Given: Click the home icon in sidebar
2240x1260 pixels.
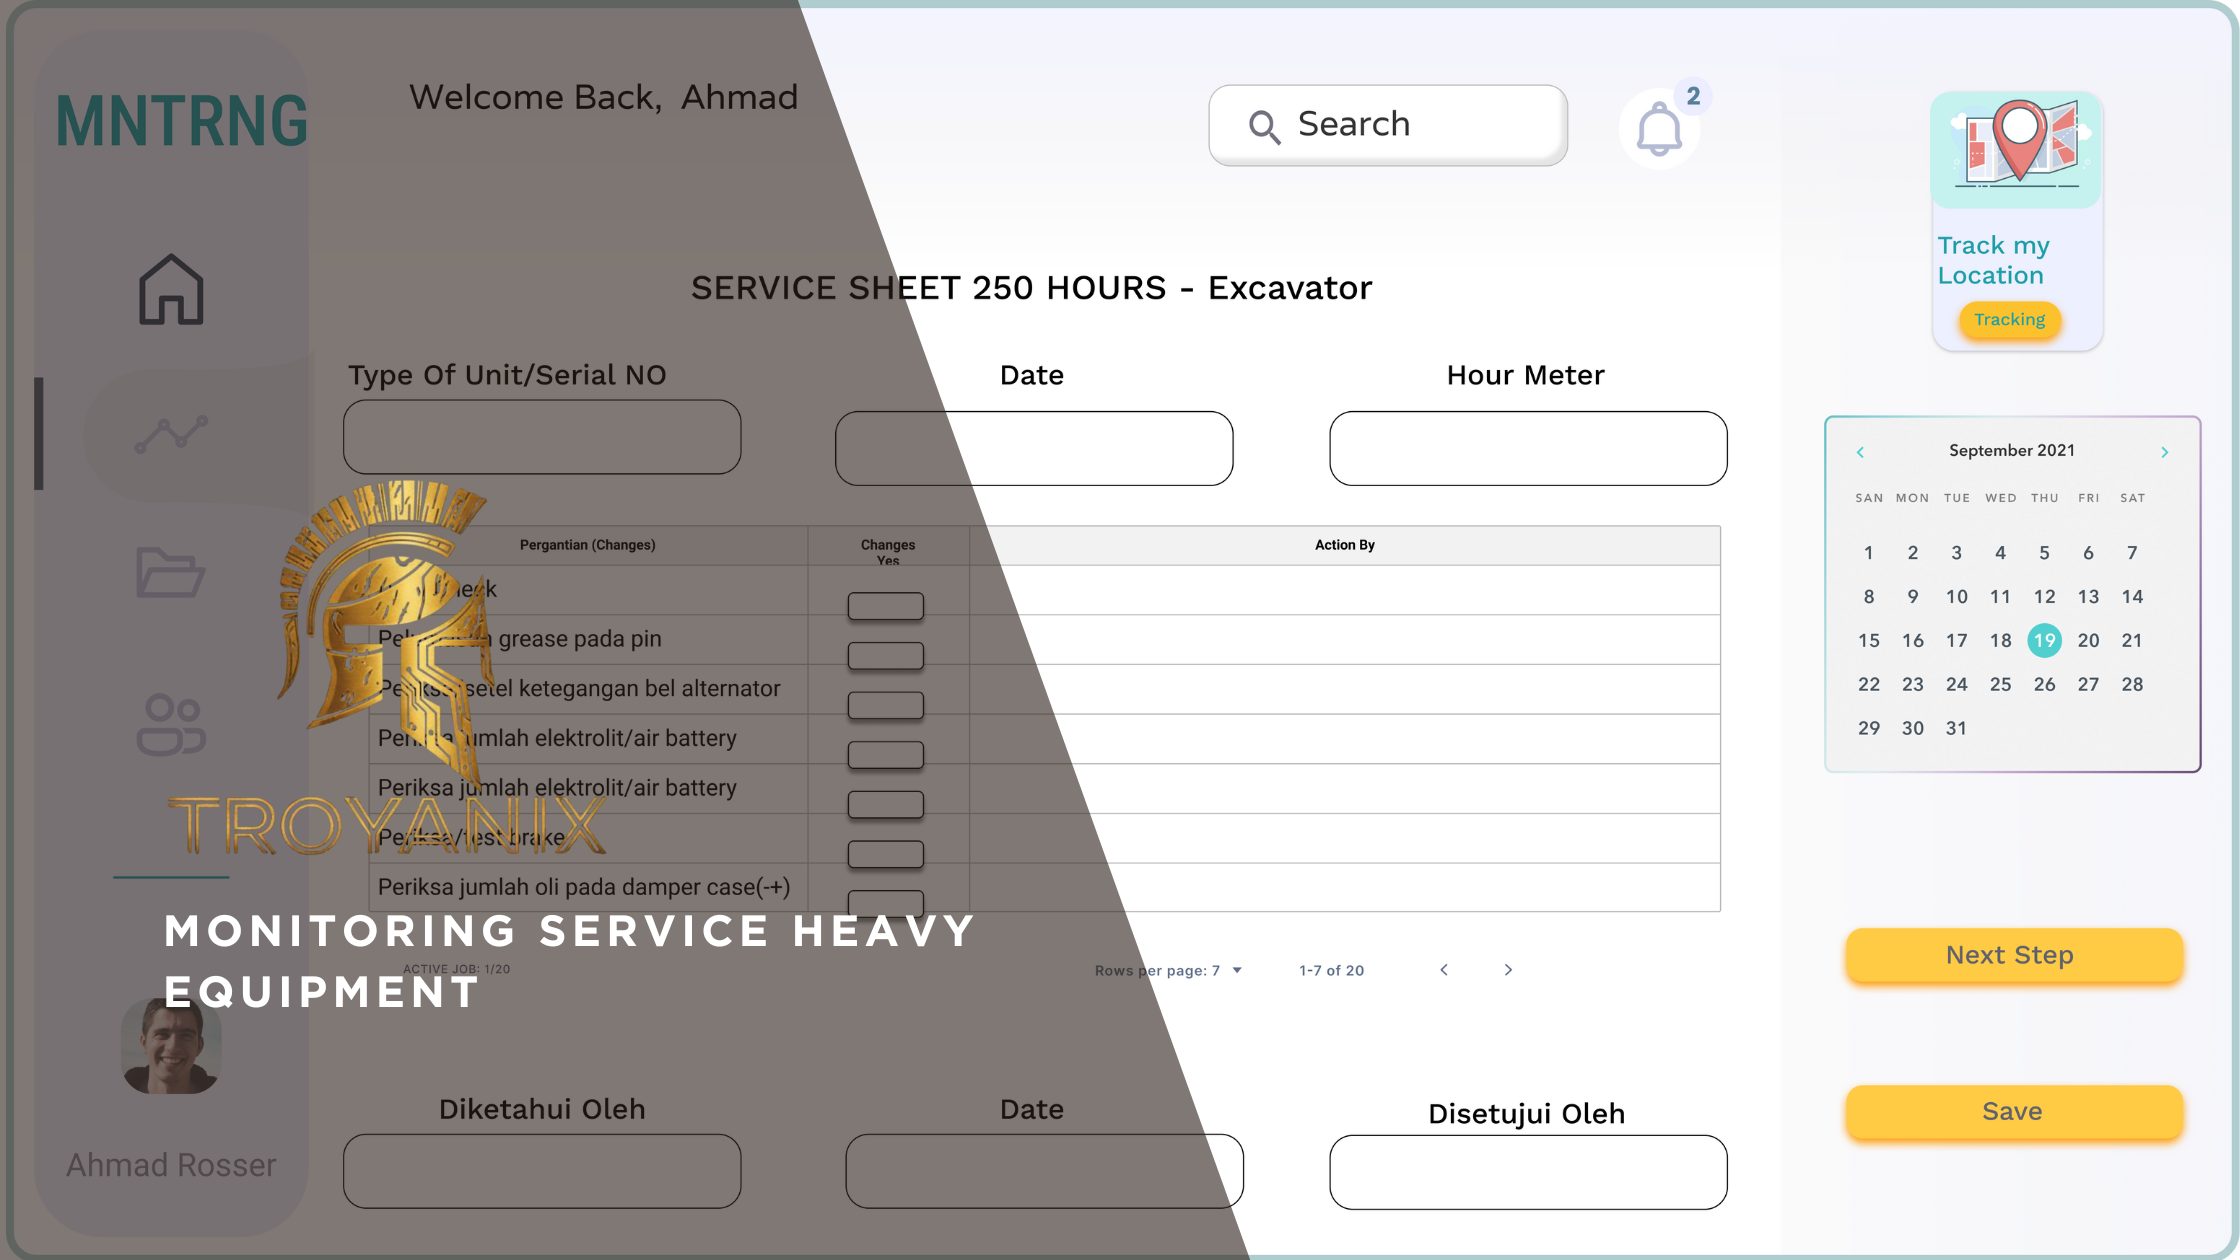Looking at the screenshot, I should 171,289.
